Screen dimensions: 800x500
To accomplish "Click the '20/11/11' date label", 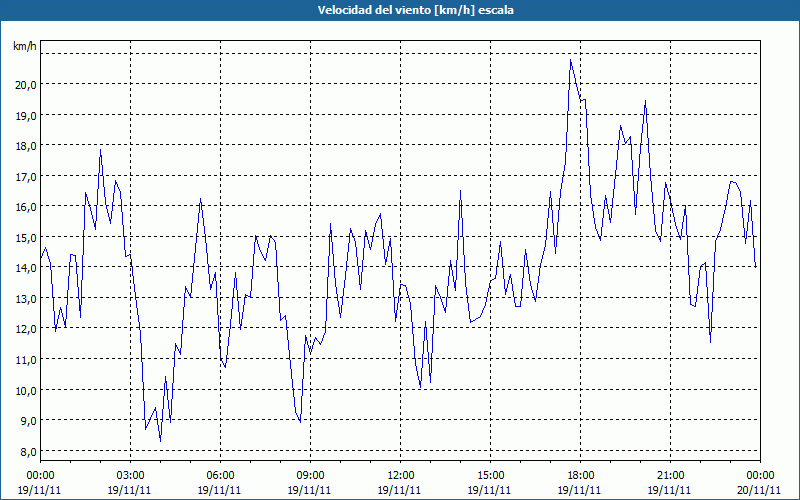I will (759, 490).
